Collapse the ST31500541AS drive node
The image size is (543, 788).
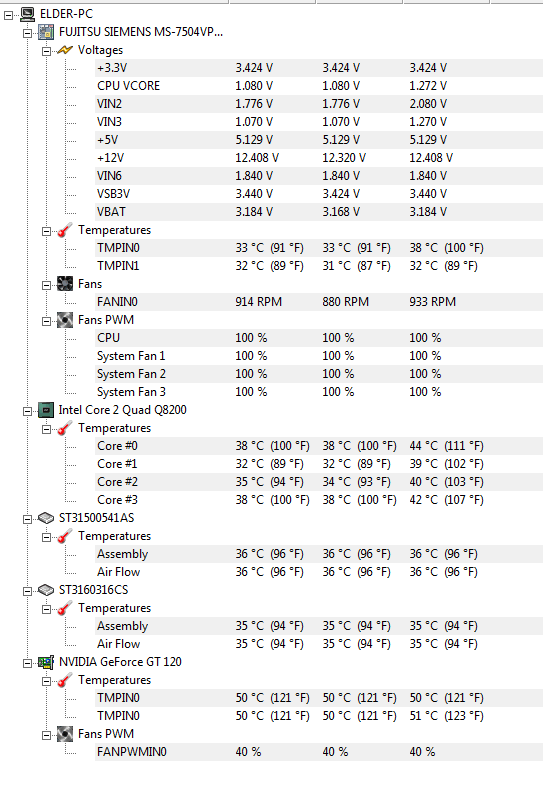(x=27, y=519)
